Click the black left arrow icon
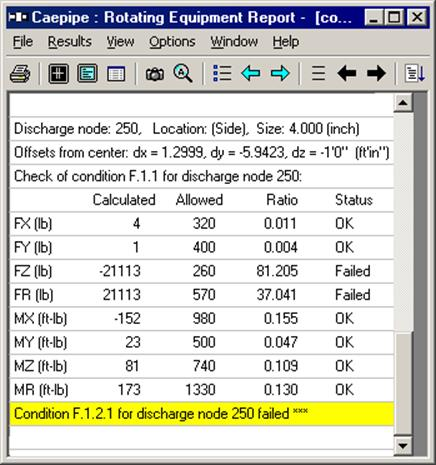This screenshot has height=465, width=436. pos(347,73)
